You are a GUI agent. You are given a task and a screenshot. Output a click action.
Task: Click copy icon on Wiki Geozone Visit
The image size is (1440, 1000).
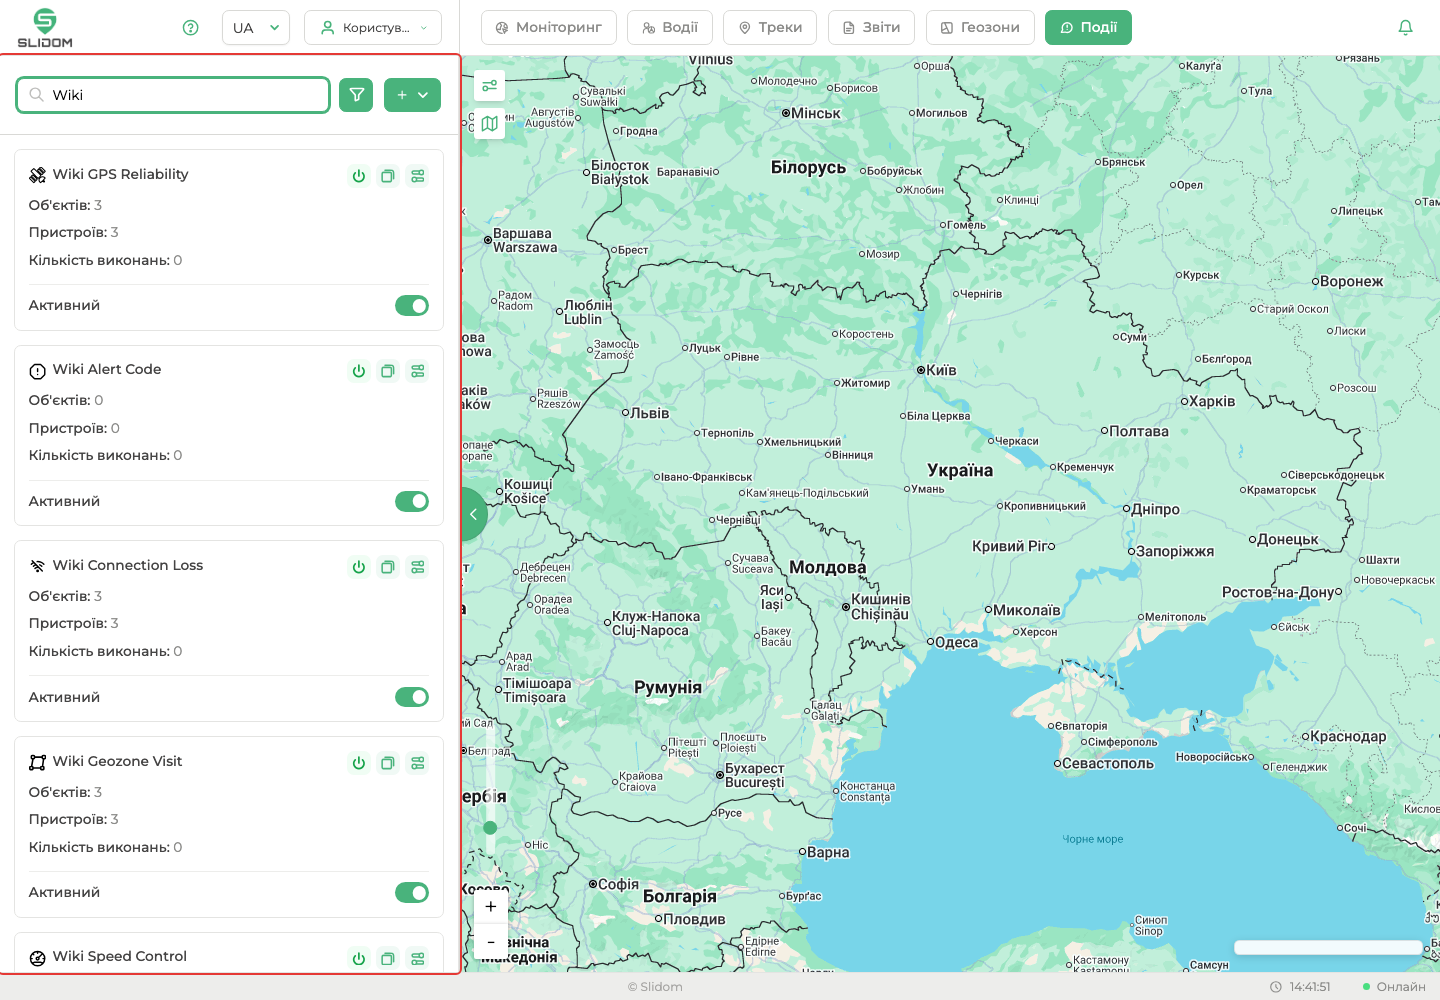pyautogui.click(x=388, y=763)
